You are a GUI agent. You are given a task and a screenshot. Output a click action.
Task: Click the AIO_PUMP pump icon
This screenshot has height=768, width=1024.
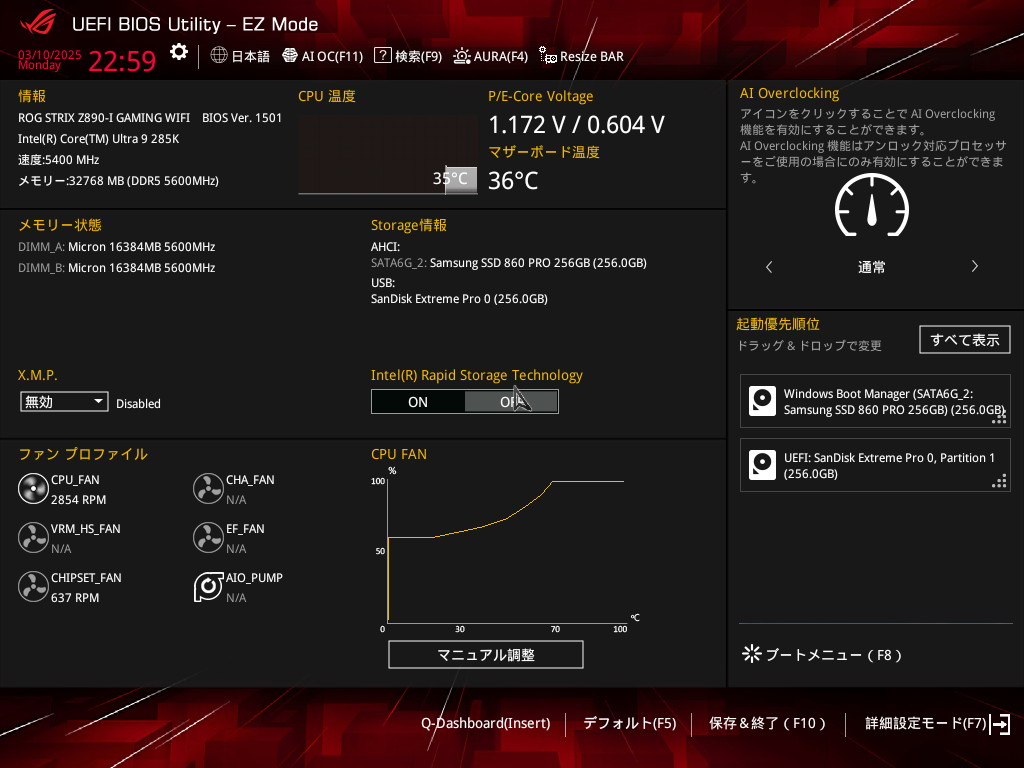point(208,586)
